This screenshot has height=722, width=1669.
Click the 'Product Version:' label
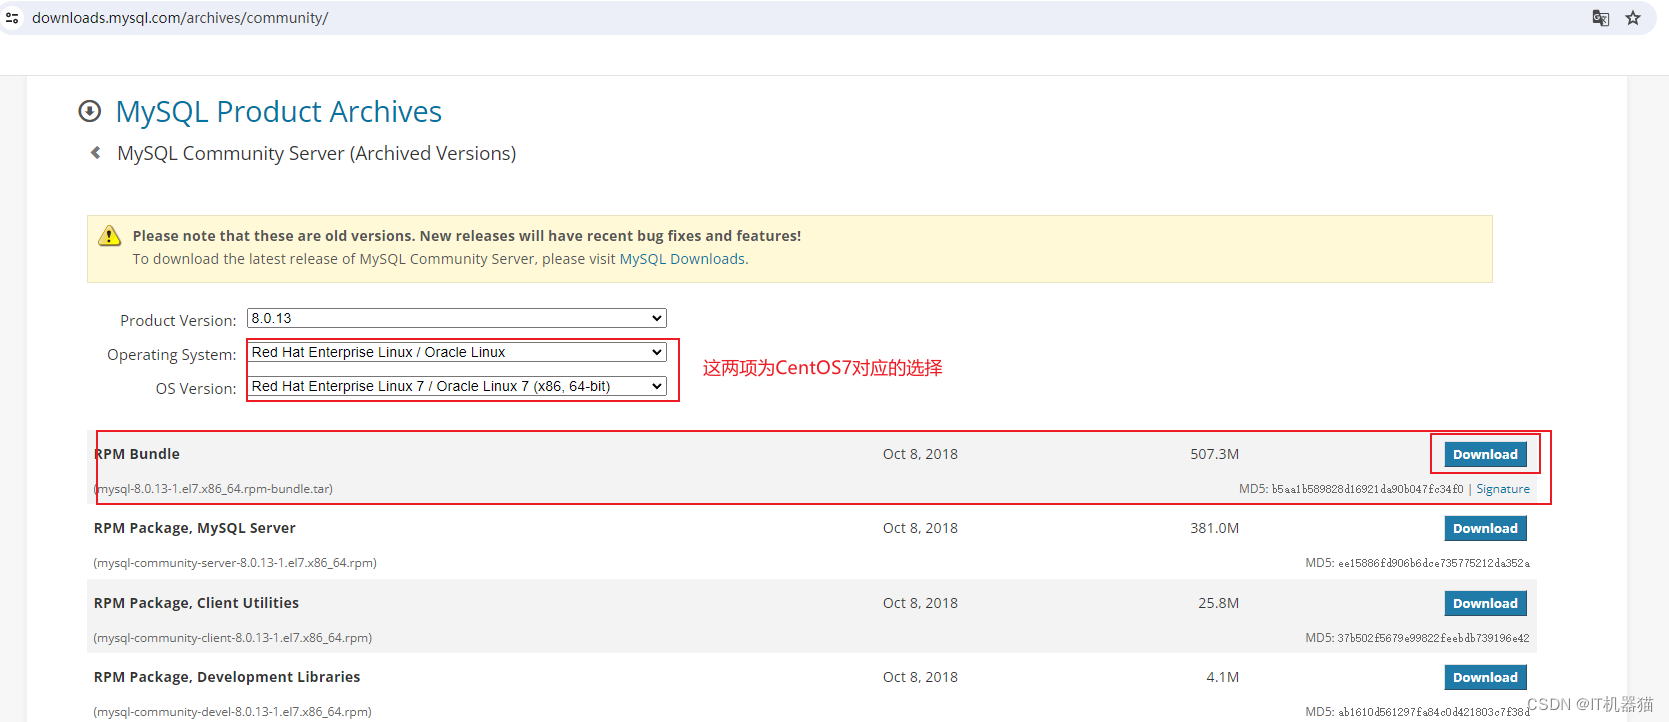(178, 320)
